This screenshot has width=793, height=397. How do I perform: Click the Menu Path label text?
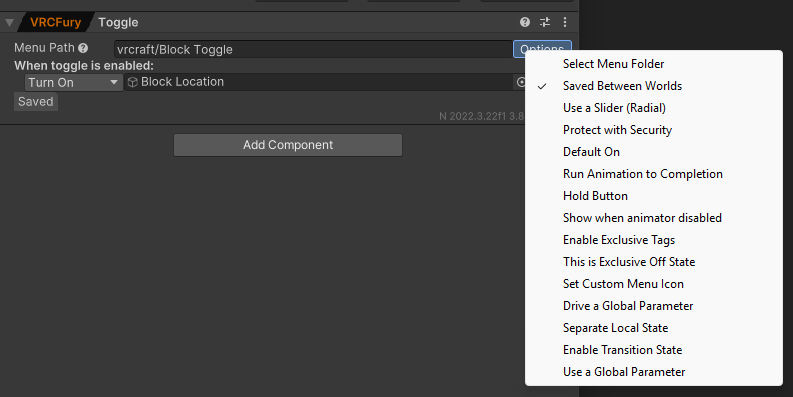pyautogui.click(x=45, y=48)
